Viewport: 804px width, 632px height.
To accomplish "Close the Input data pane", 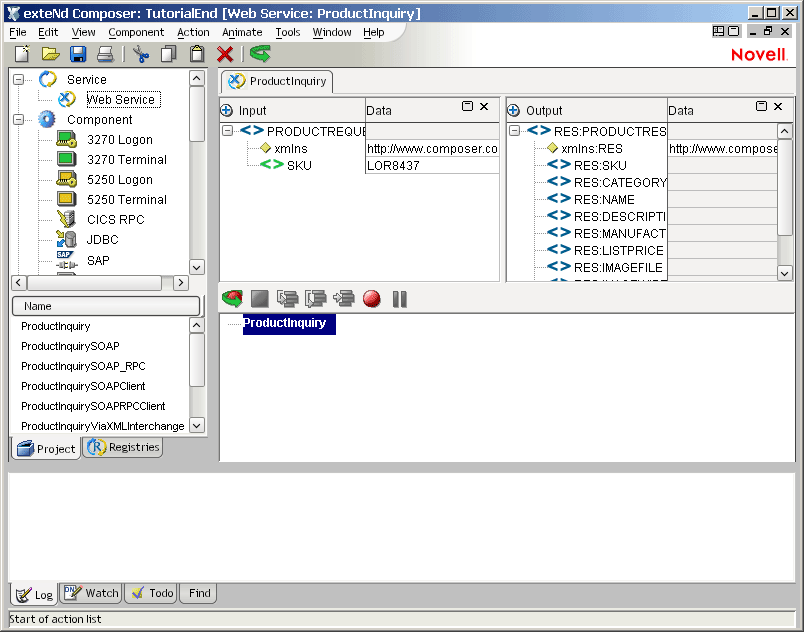I will [x=484, y=106].
